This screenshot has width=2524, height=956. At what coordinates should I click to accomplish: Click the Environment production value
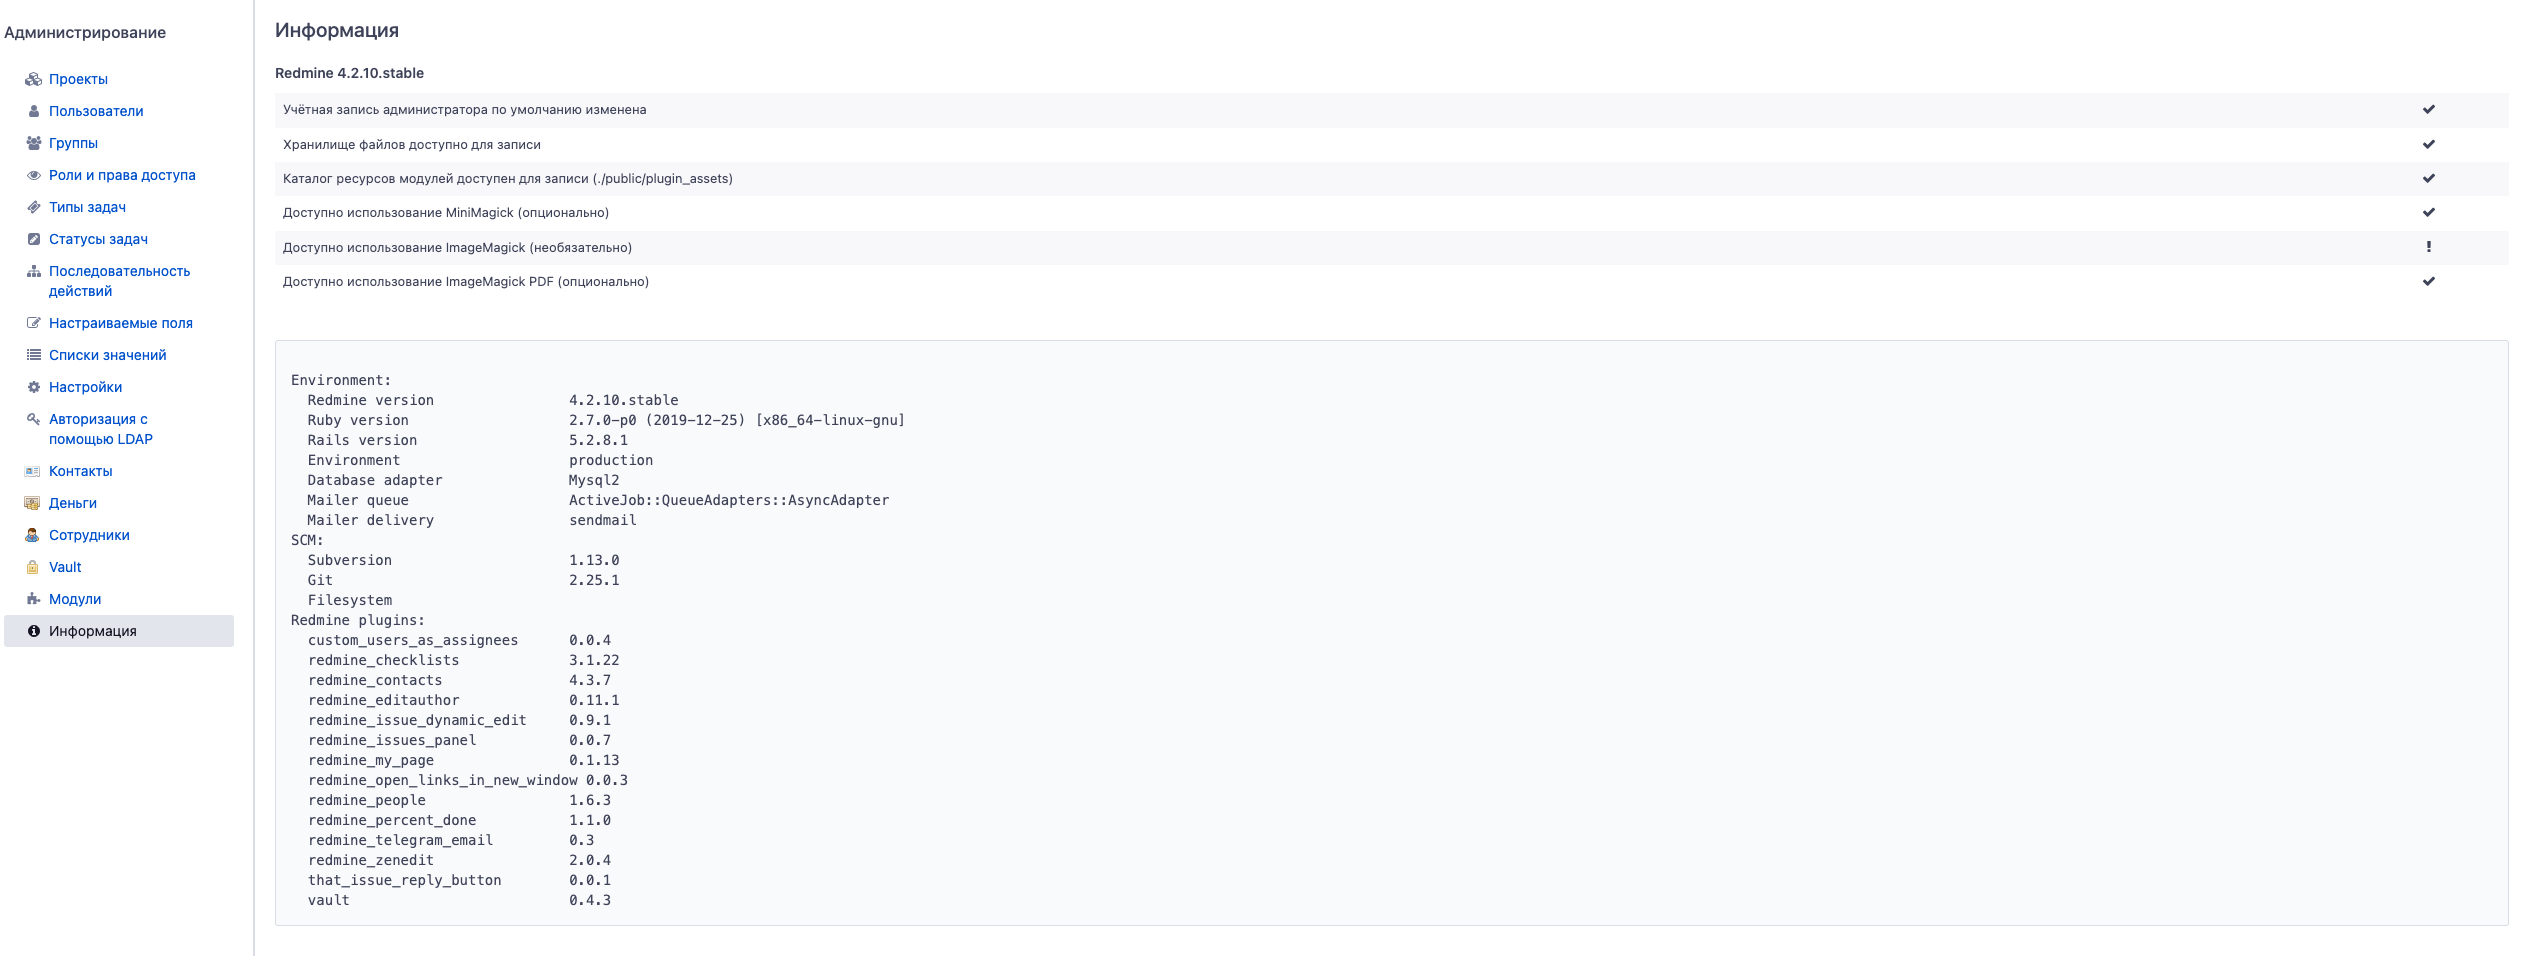pyautogui.click(x=611, y=460)
